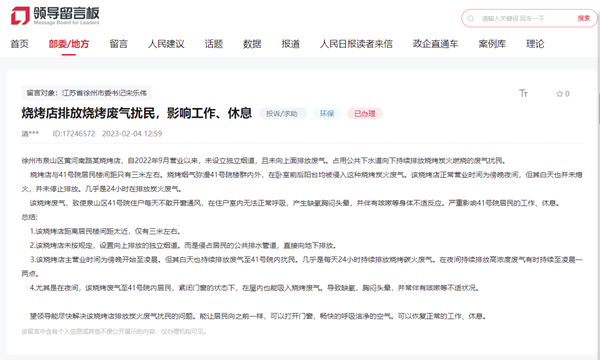
Task: Click the message ID:17246572 text
Action: [74, 134]
